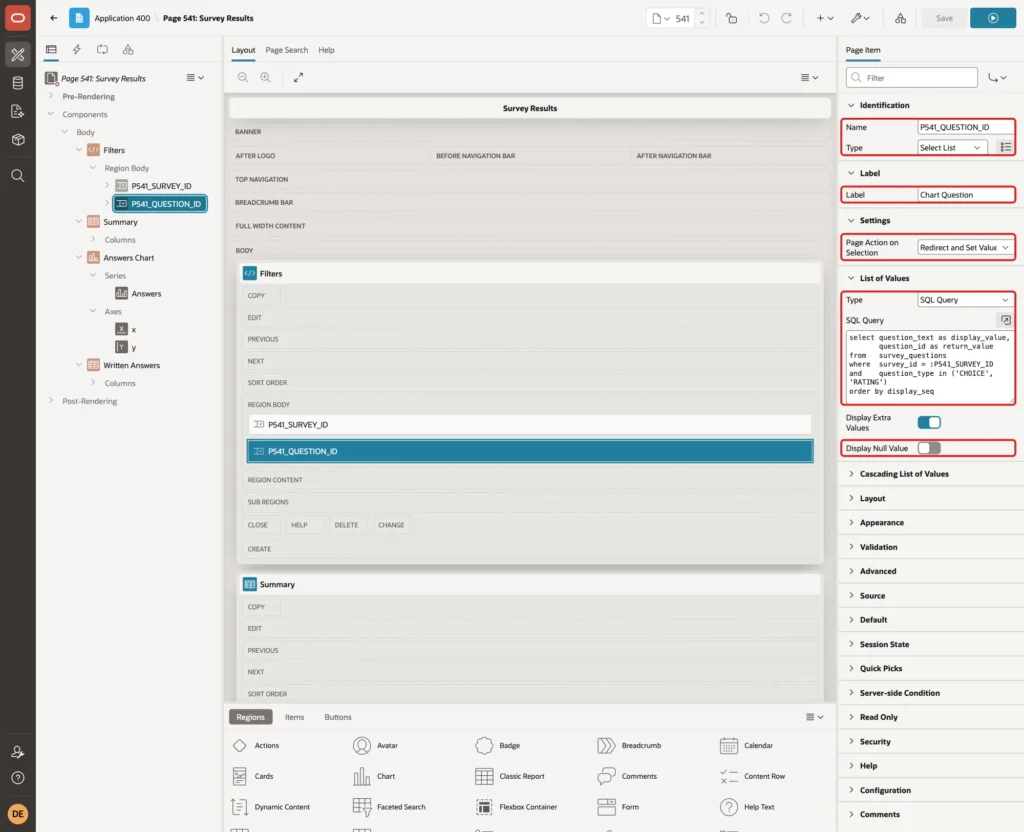Open List of Values Type SQL Query dropdown
1024x832 pixels.
(x=965, y=300)
